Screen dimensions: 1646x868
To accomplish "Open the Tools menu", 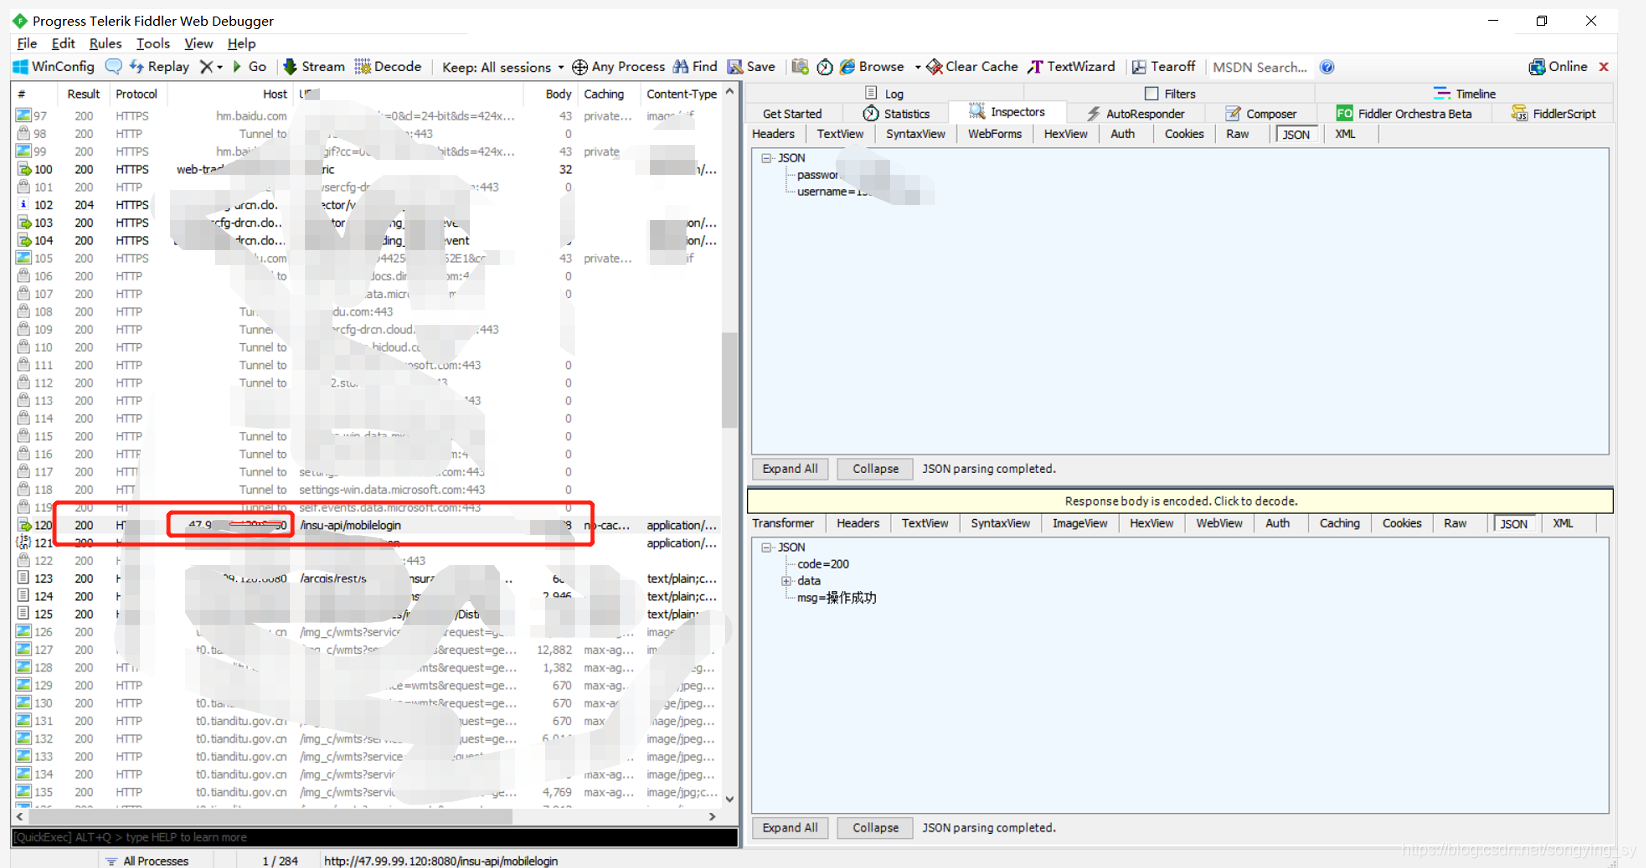I will tap(153, 43).
